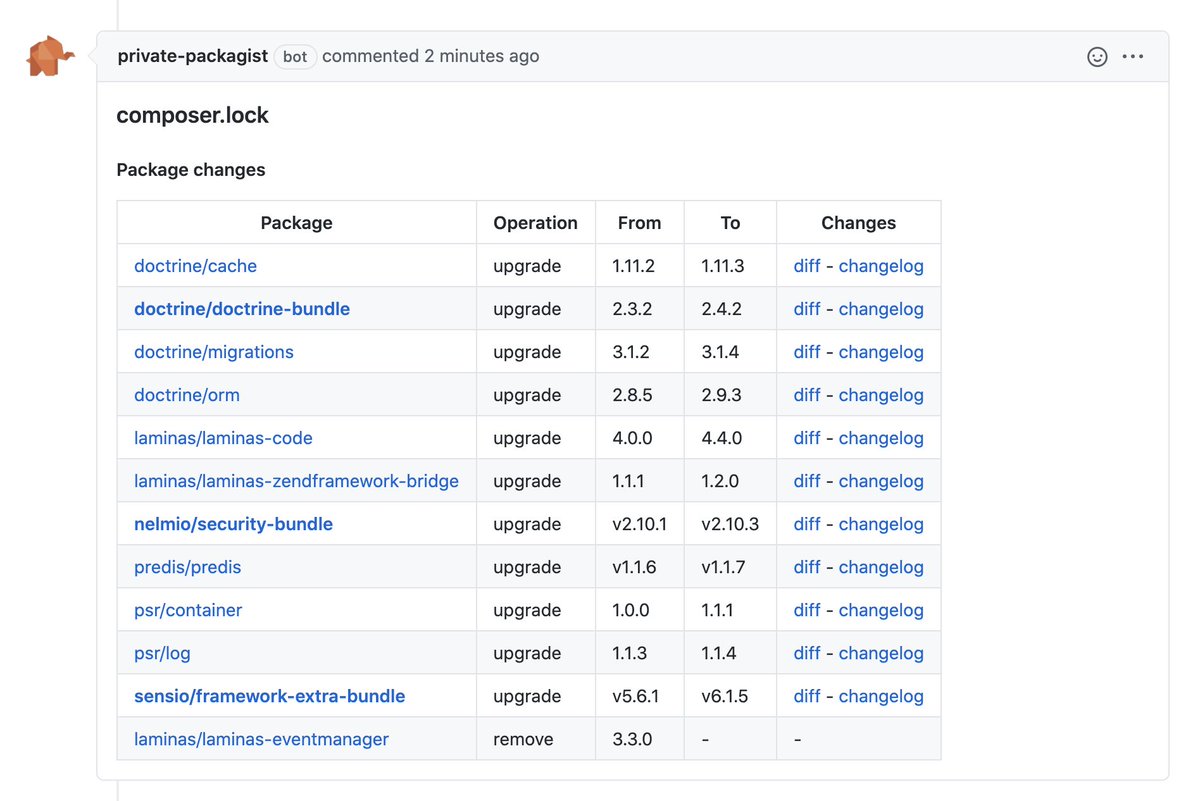View diff for doctrine/migrations

[x=807, y=352]
